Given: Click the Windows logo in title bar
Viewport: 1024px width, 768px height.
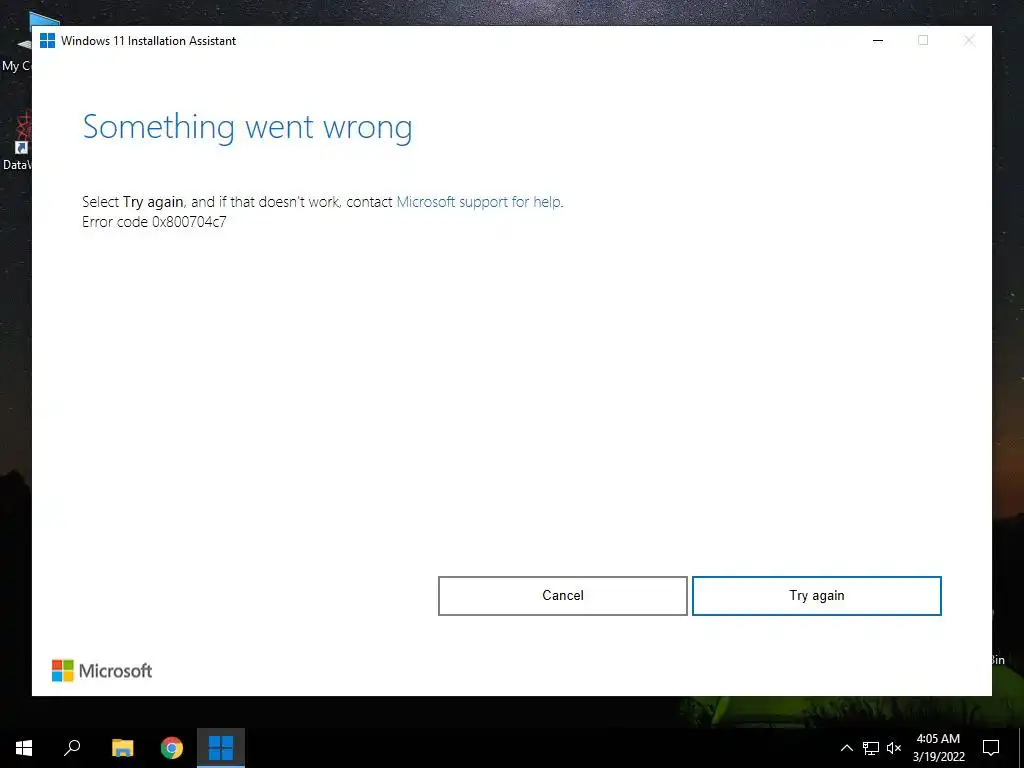Looking at the screenshot, I should pos(48,40).
